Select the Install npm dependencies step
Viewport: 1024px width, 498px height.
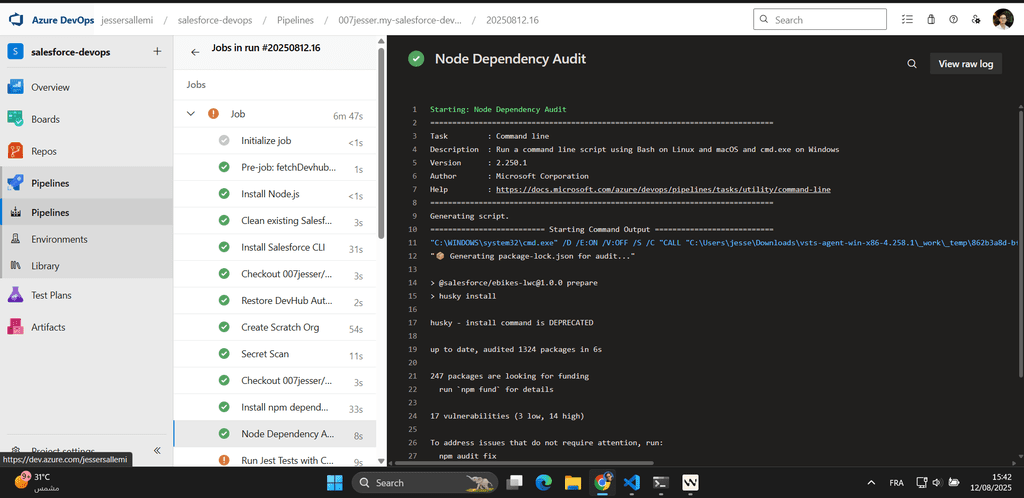[275, 407]
